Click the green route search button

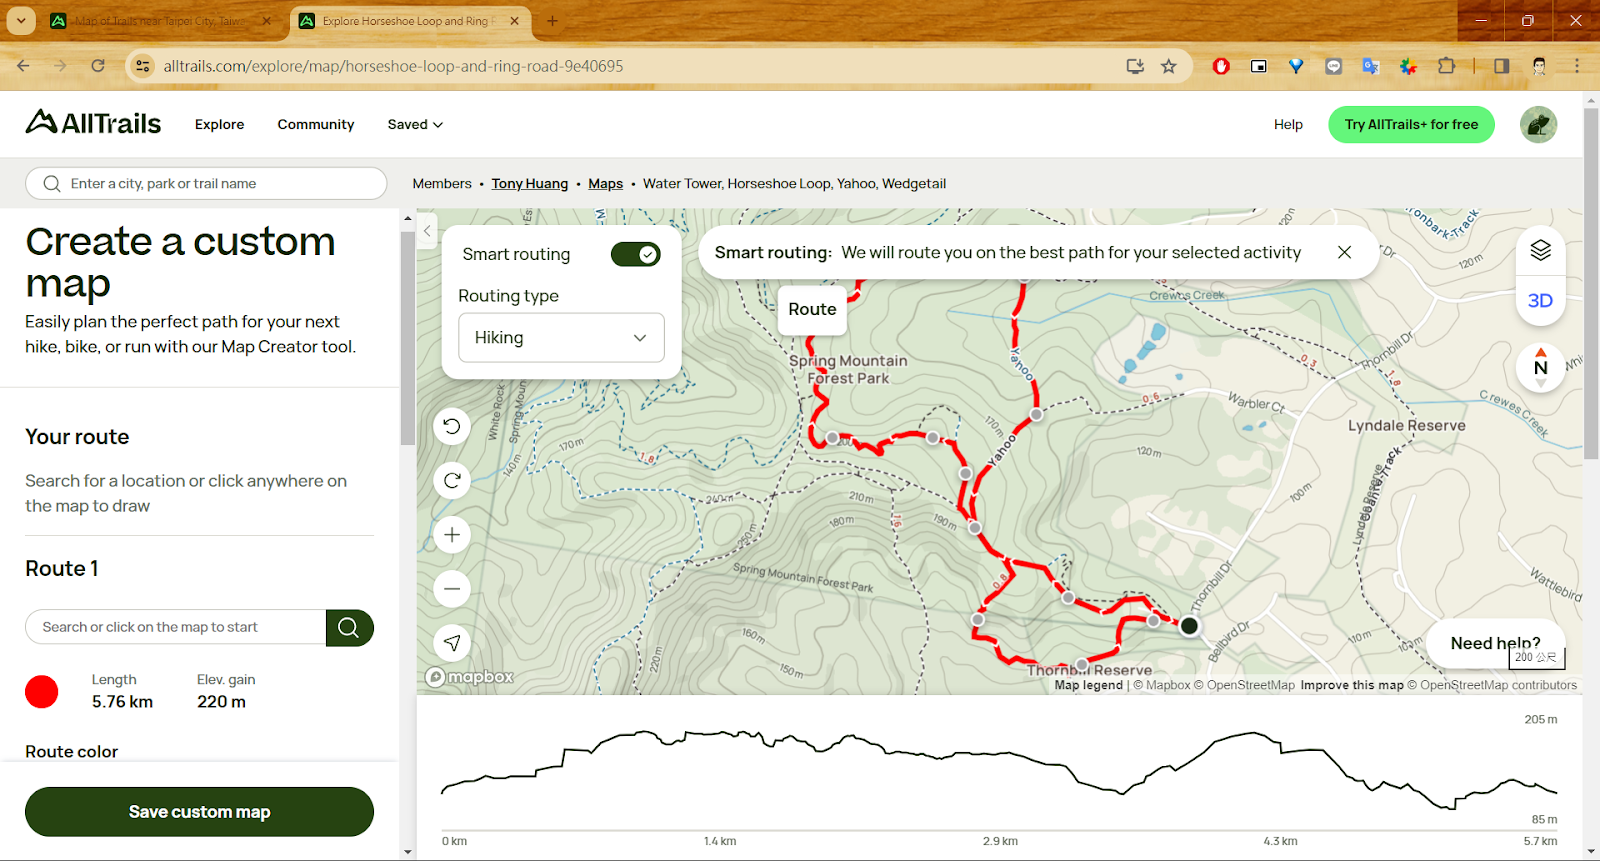point(349,628)
